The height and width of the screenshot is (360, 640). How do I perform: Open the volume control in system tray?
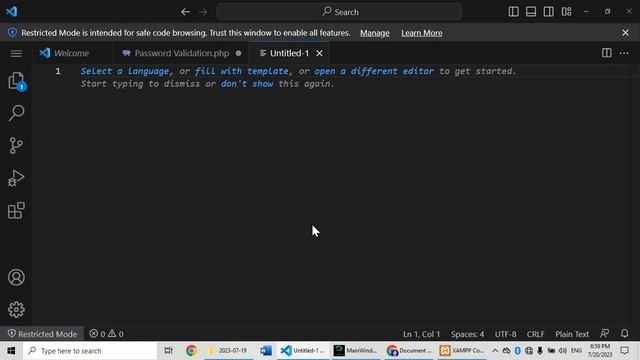562,351
